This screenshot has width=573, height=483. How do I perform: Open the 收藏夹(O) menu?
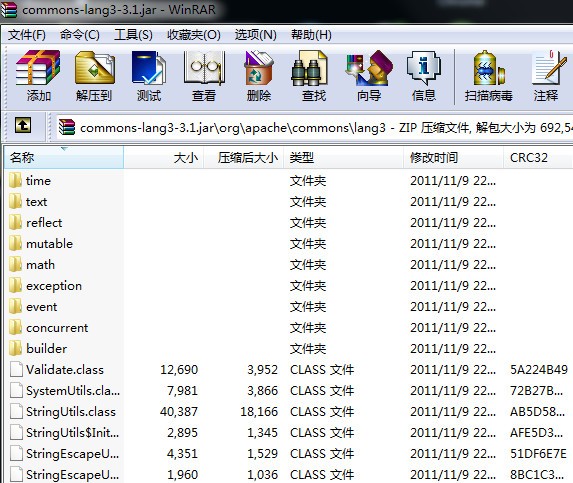click(x=194, y=35)
